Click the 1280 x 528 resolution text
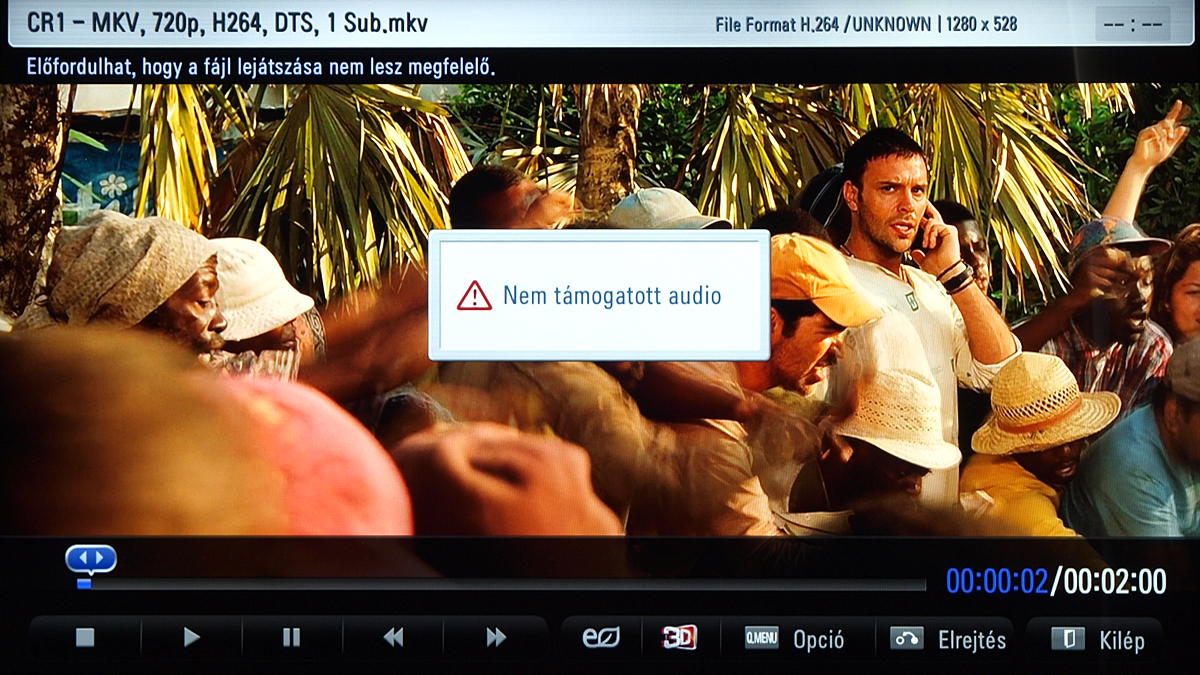Screen dimensions: 1200x675 pyautogui.click(x=983, y=24)
